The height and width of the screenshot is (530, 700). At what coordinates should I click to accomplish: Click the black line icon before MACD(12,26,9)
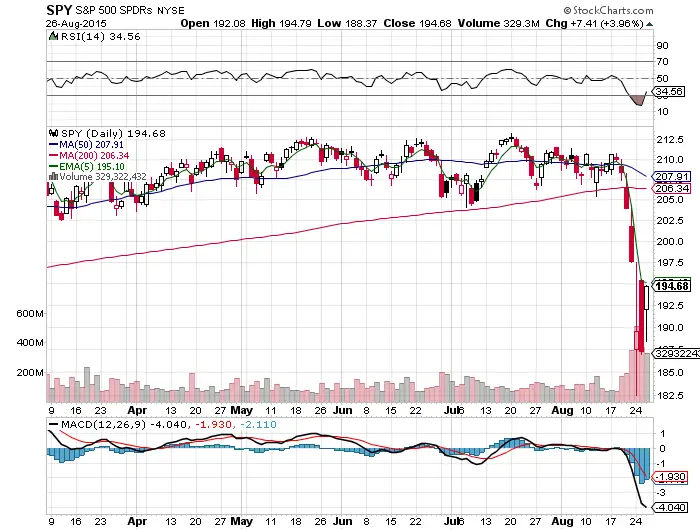click(54, 424)
